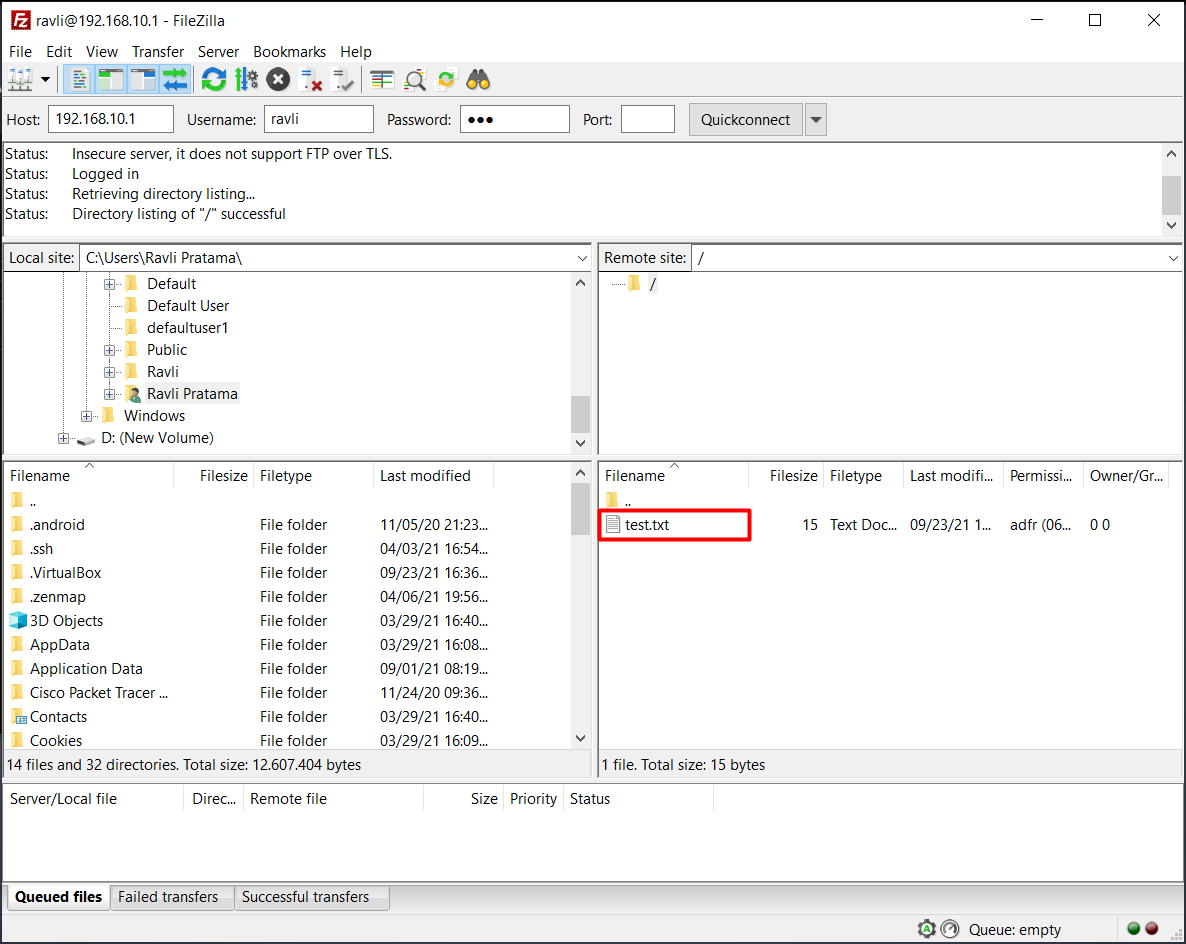Click the Port input field
The image size is (1186, 944).
point(647,120)
